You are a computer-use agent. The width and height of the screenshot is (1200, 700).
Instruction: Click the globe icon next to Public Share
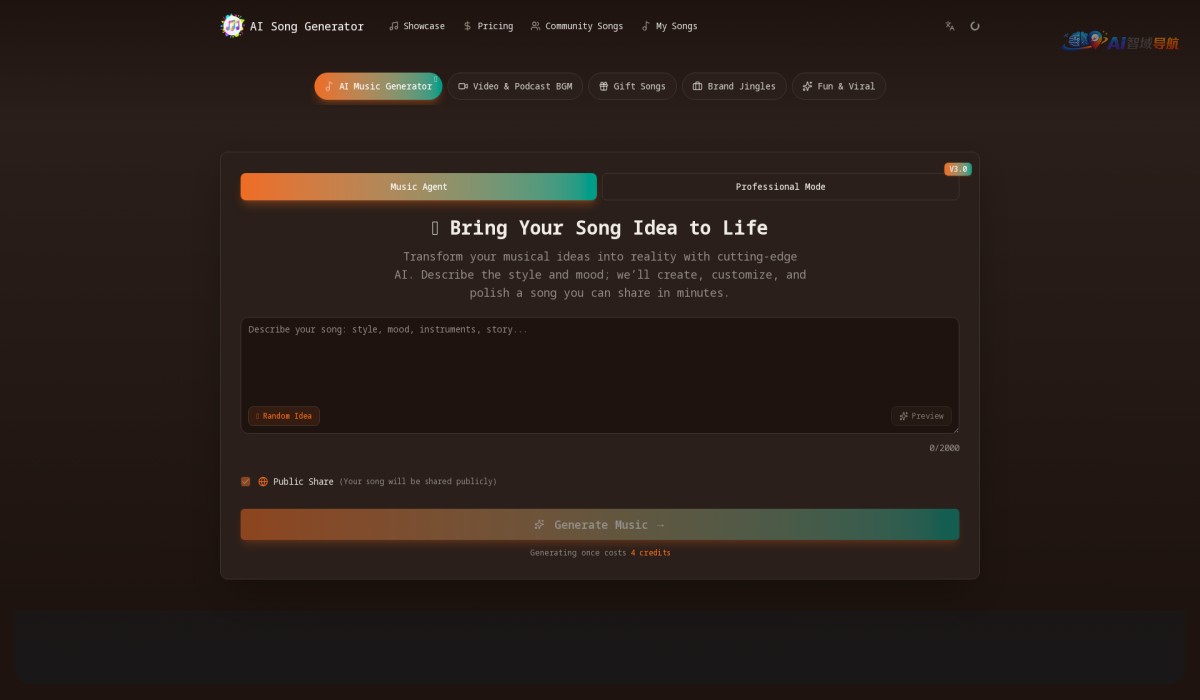point(262,481)
